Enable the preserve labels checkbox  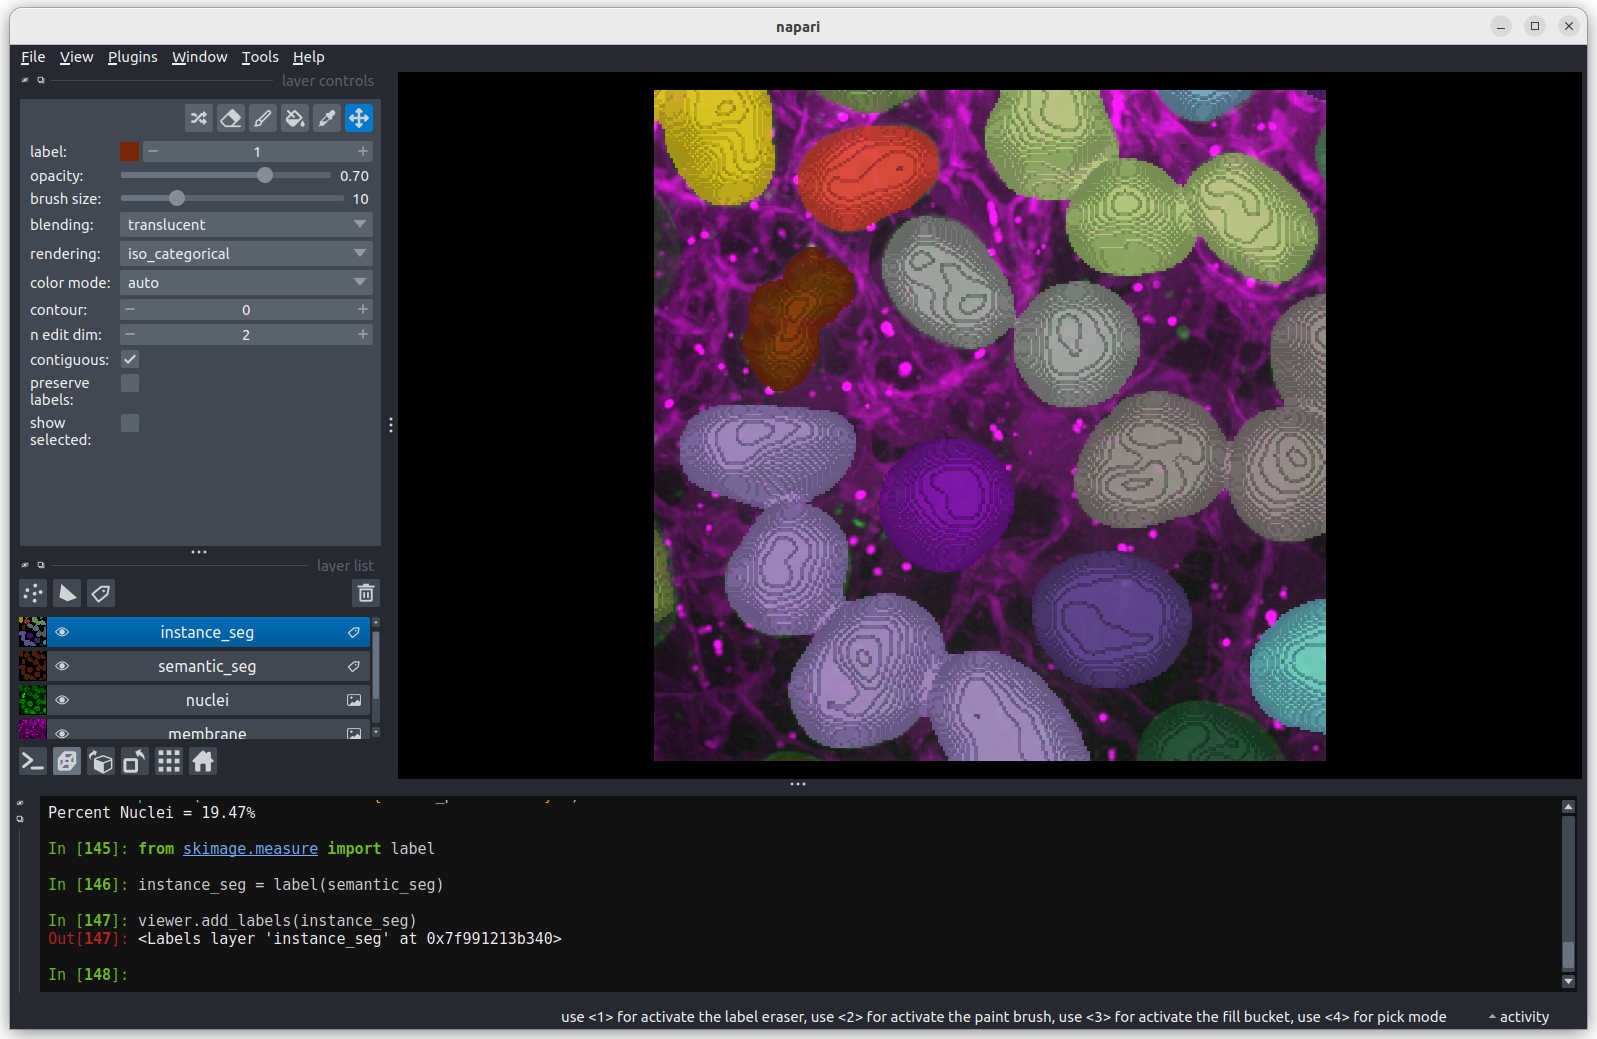[130, 383]
